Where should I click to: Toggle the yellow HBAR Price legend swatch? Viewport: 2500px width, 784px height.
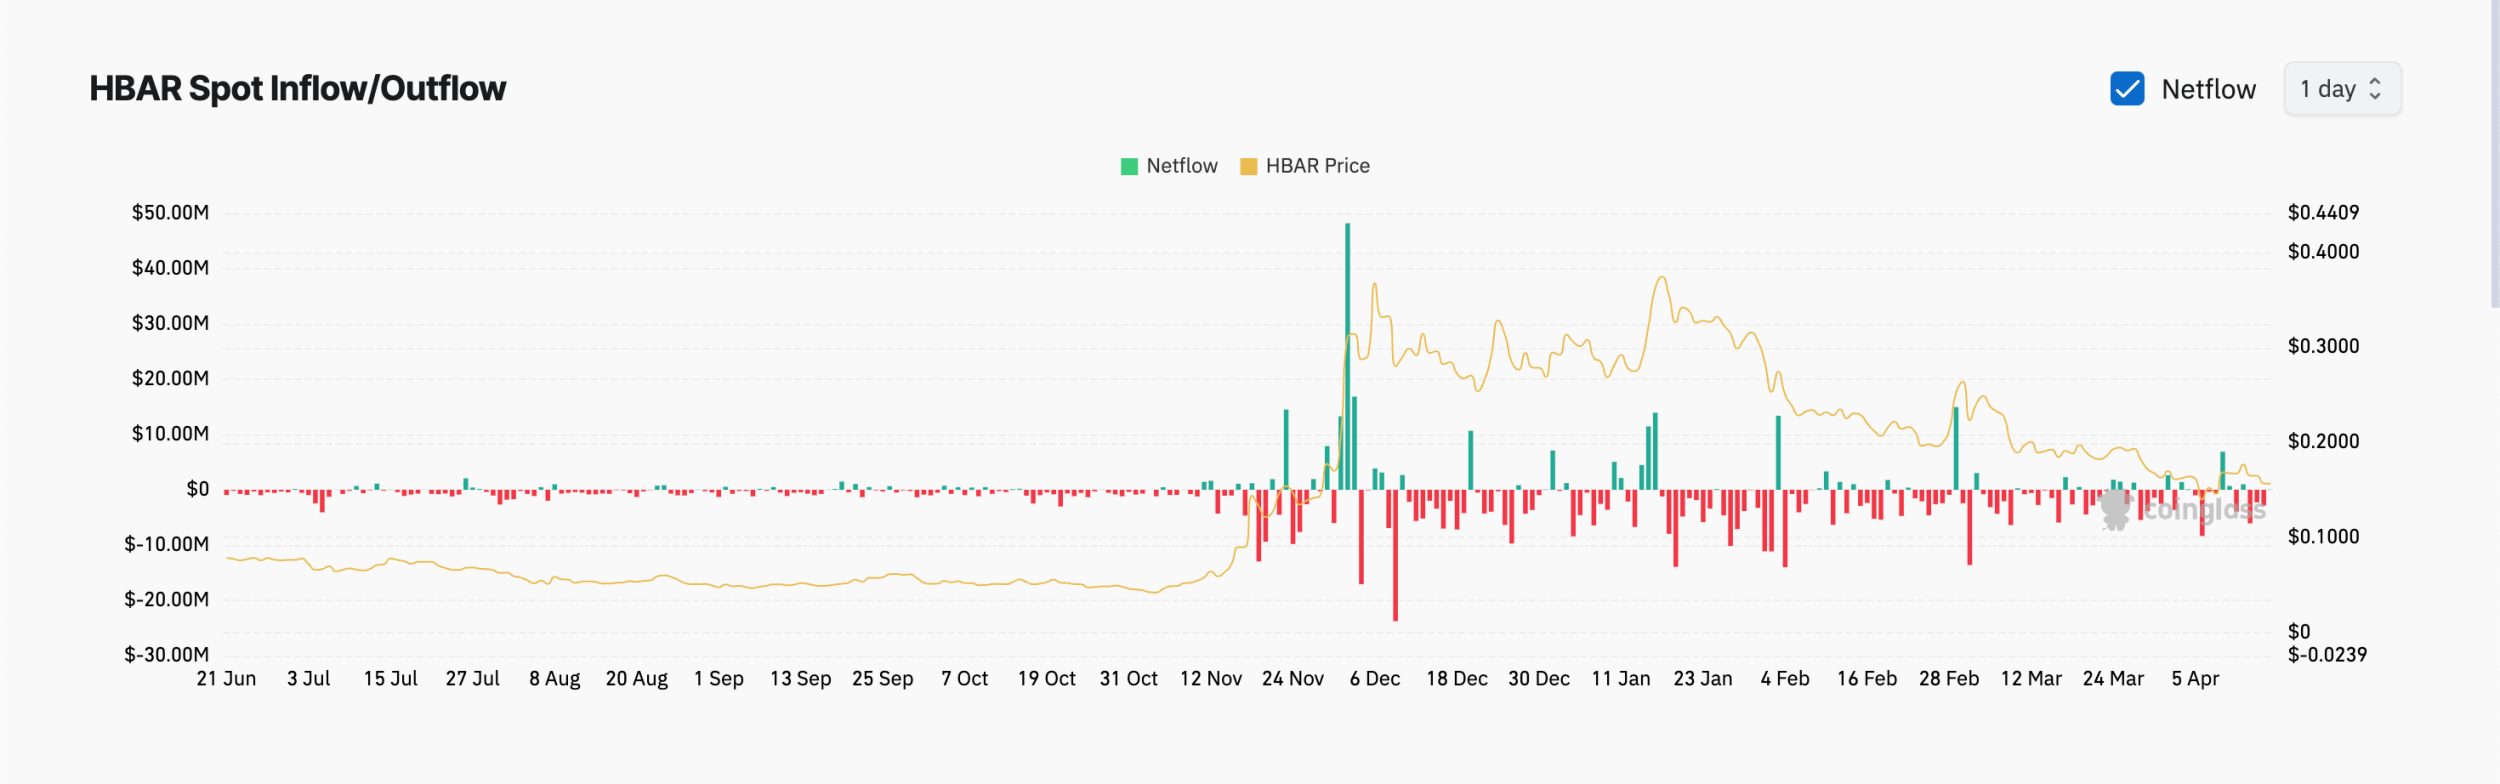coord(1248,166)
